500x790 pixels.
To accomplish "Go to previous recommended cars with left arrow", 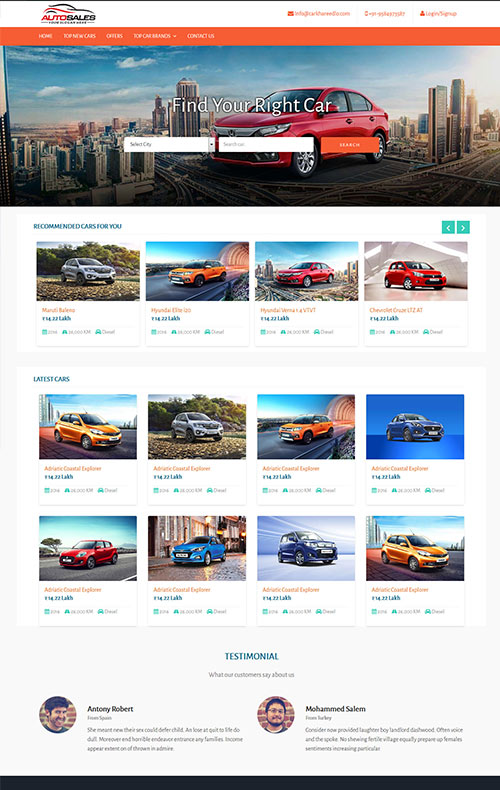I will click(x=448, y=227).
